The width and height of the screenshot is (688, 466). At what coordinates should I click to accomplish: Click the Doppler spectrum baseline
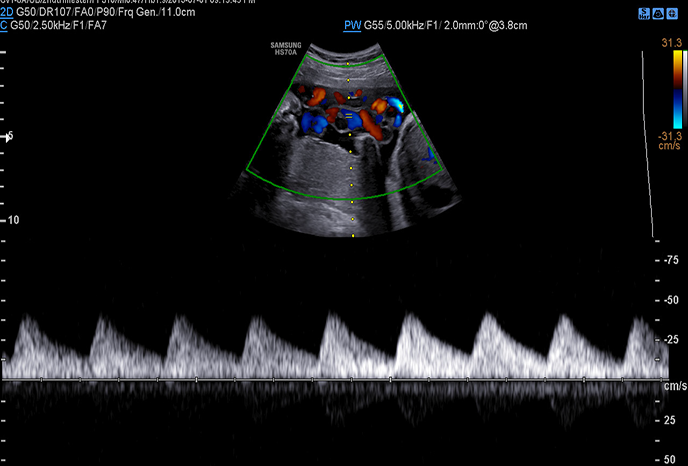[330, 379]
